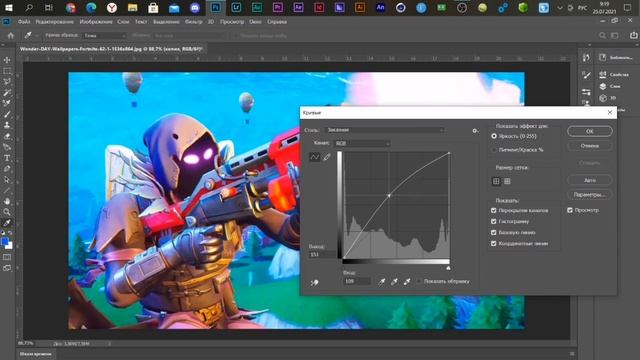
Task: Select the Pigment/Ink % radio option
Action: coord(494,150)
